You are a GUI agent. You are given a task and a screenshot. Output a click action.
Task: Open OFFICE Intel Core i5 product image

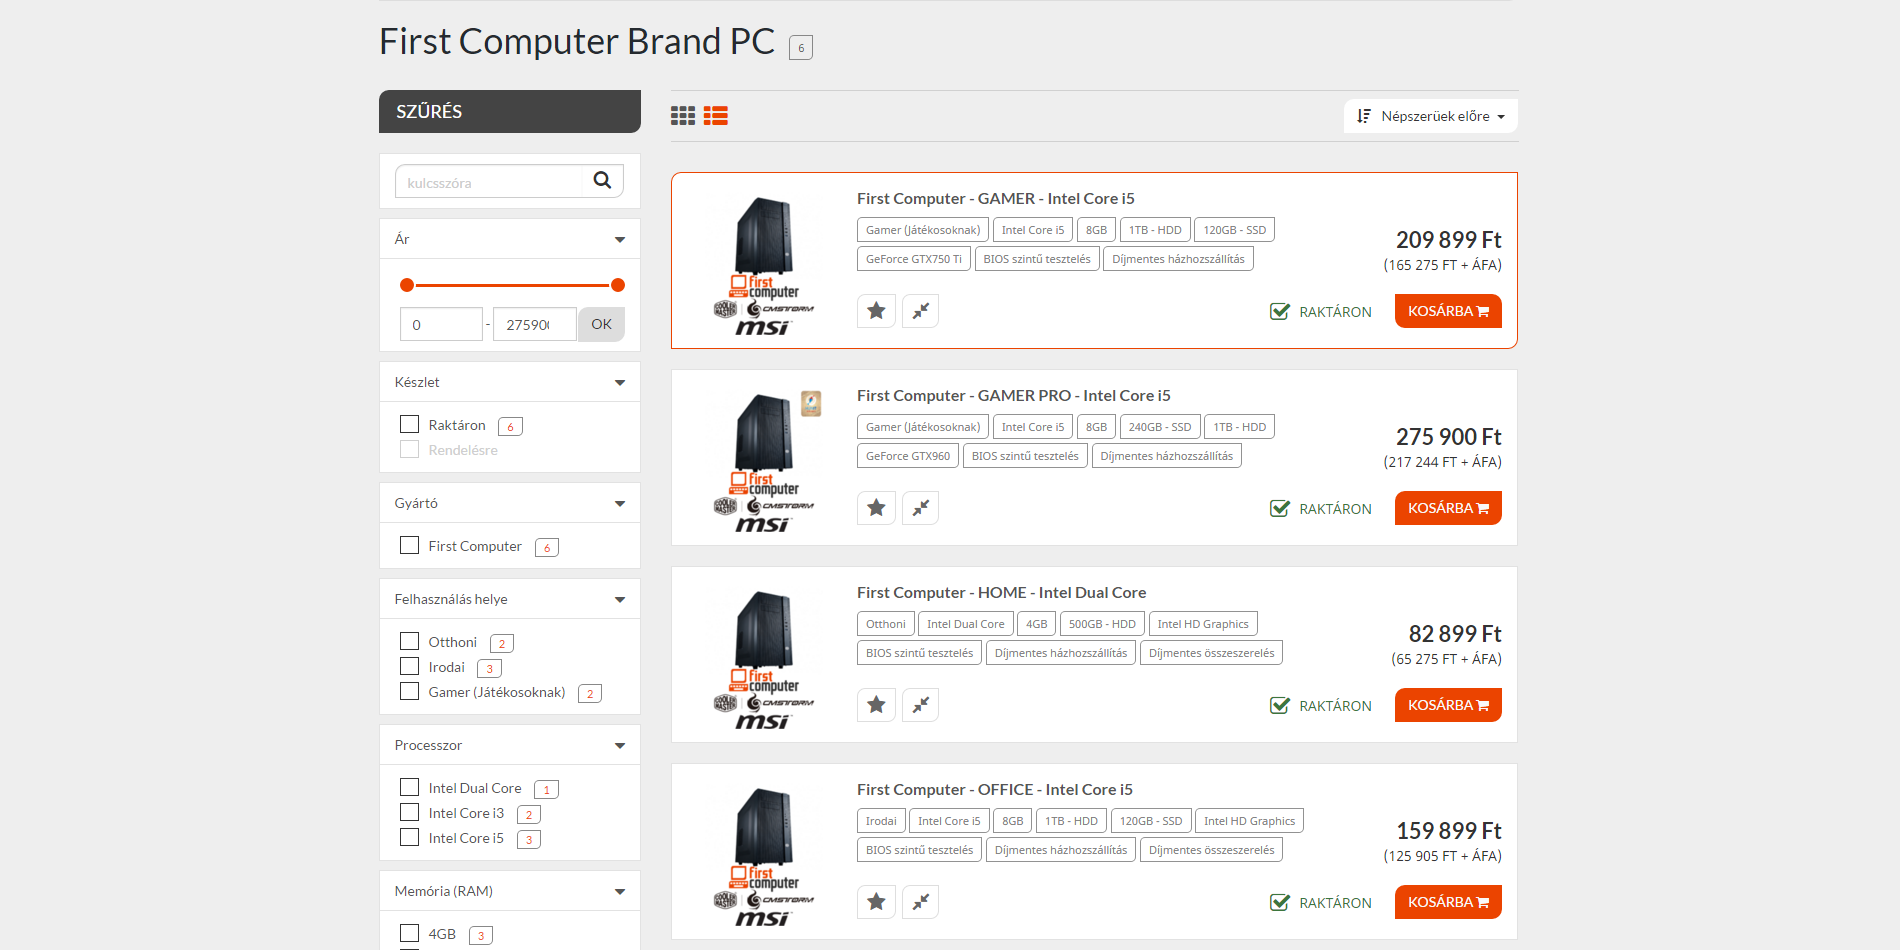(x=764, y=856)
